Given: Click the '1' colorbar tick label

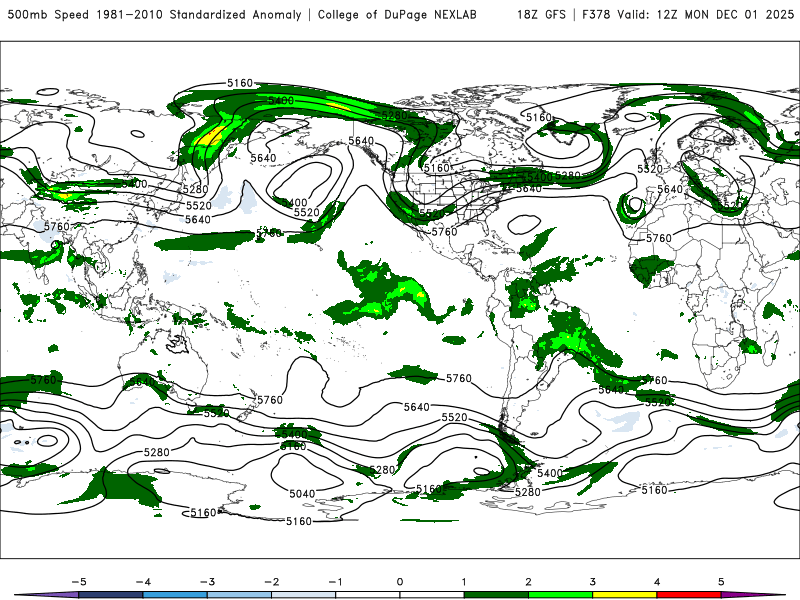Looking at the screenshot, I should pos(464,582).
